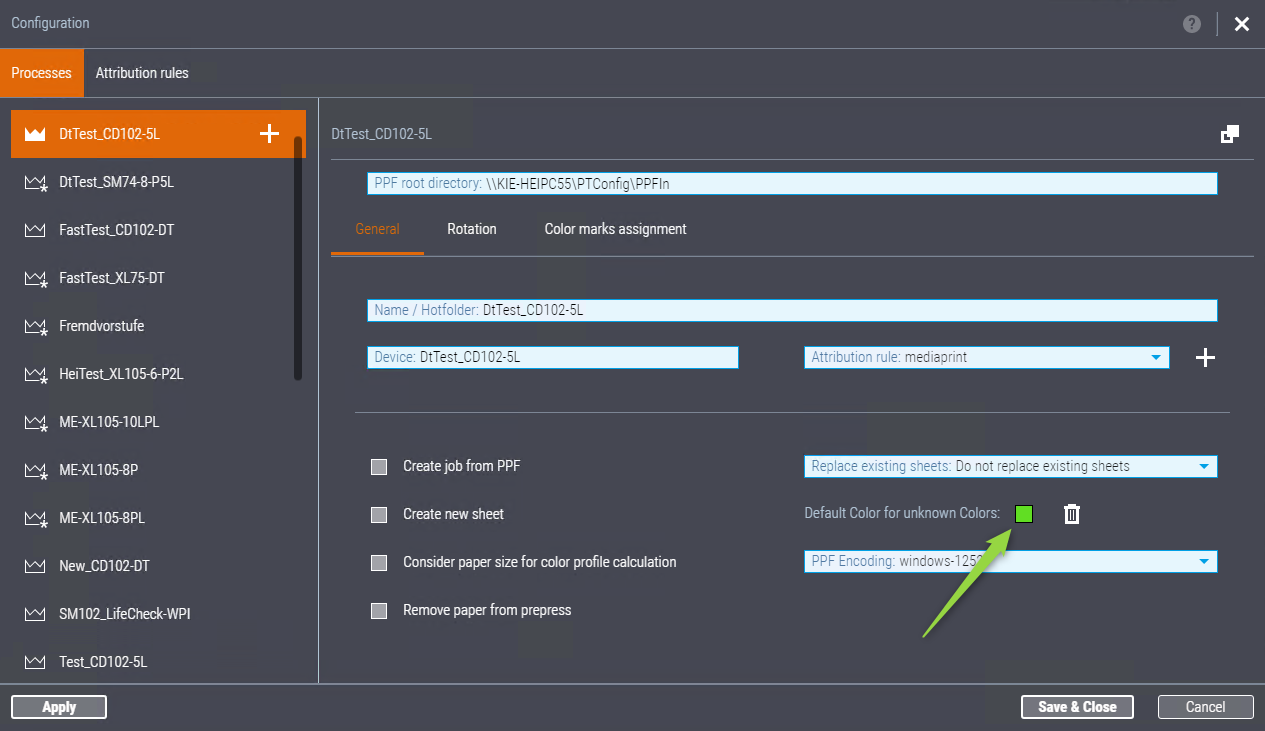Click the Save & Close button
Screen dimensions: 1265x731
[1076, 707]
